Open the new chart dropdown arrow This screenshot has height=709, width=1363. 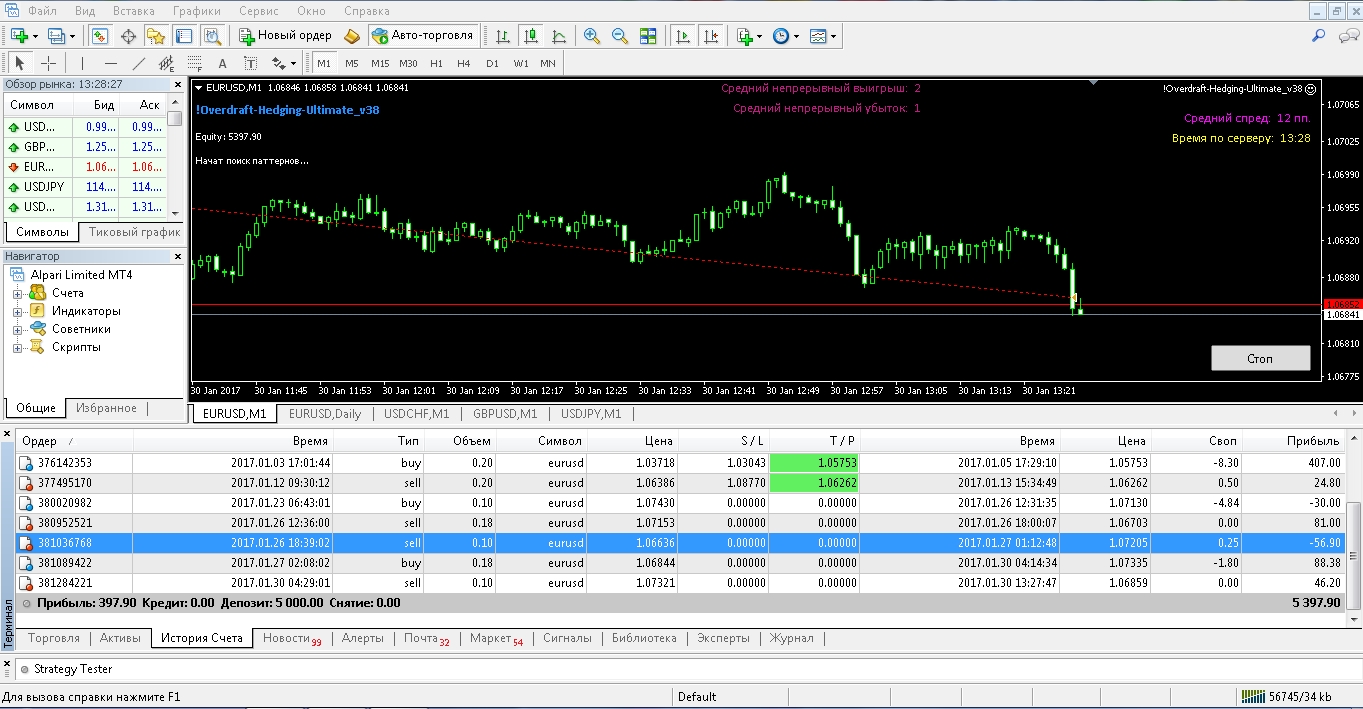coord(35,36)
